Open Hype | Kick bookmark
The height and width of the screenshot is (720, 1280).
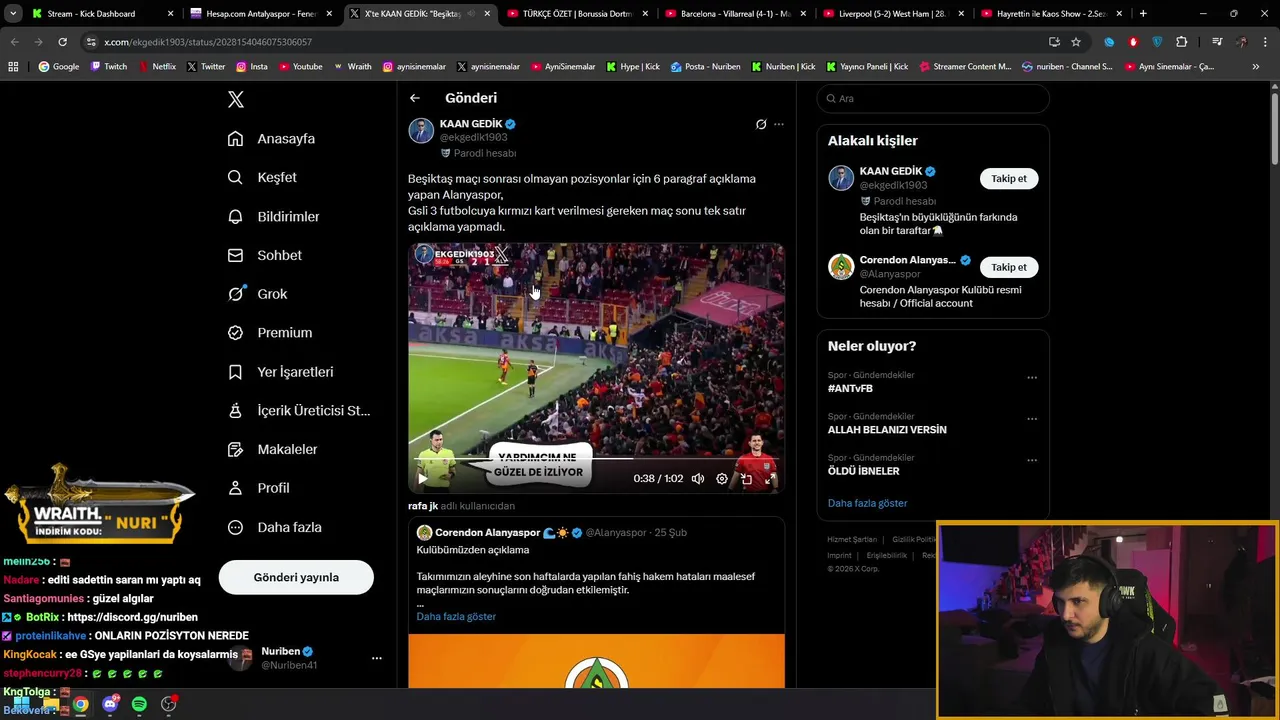[633, 67]
